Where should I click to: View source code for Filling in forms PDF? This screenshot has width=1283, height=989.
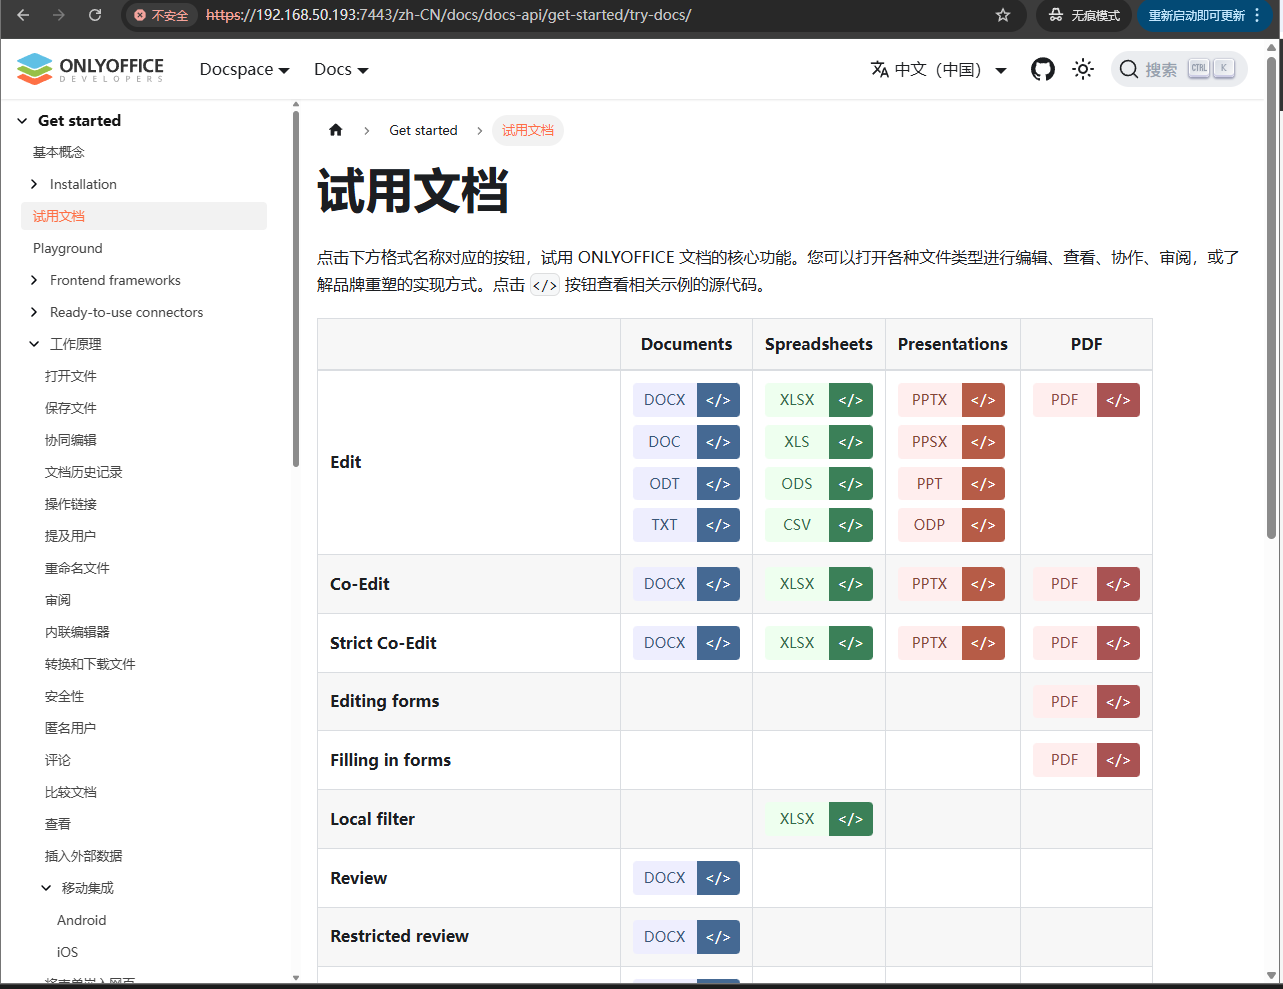pos(1118,760)
